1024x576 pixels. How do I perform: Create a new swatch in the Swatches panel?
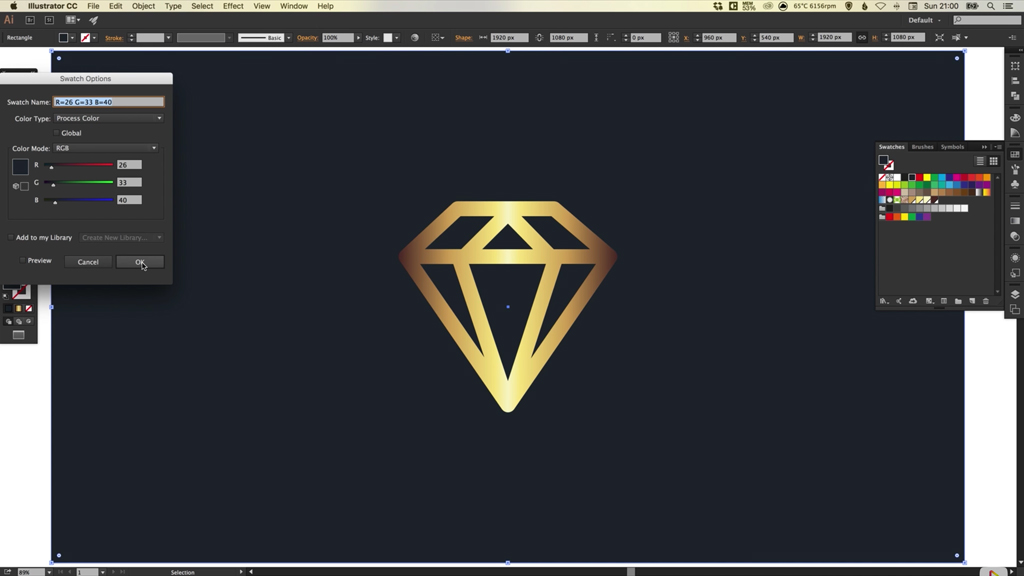(x=971, y=300)
